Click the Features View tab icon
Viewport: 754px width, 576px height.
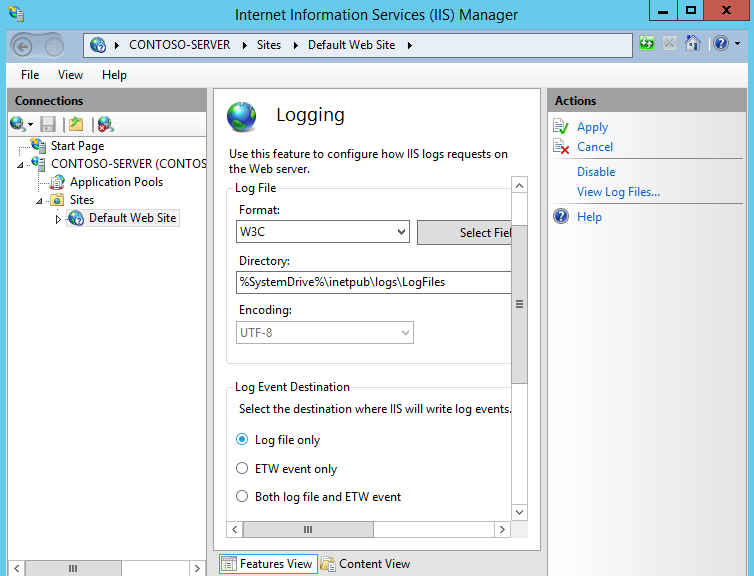[229, 563]
